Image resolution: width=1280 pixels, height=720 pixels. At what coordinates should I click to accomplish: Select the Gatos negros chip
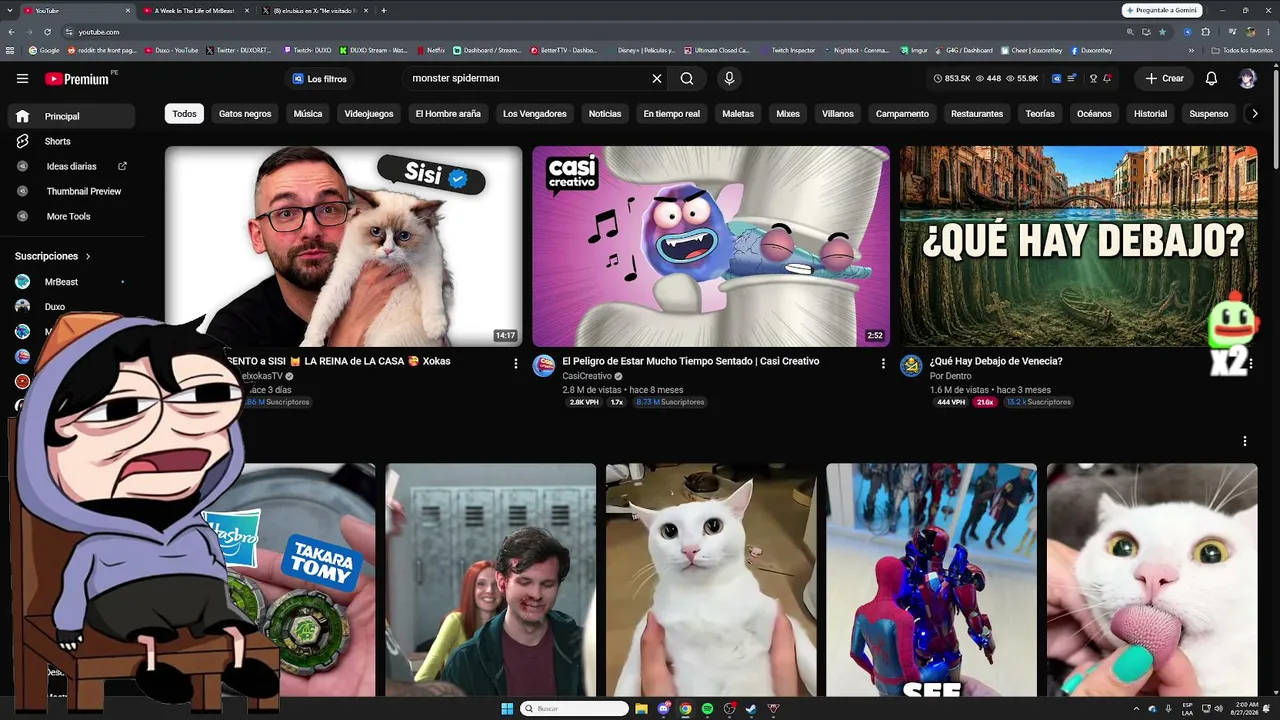click(x=245, y=114)
